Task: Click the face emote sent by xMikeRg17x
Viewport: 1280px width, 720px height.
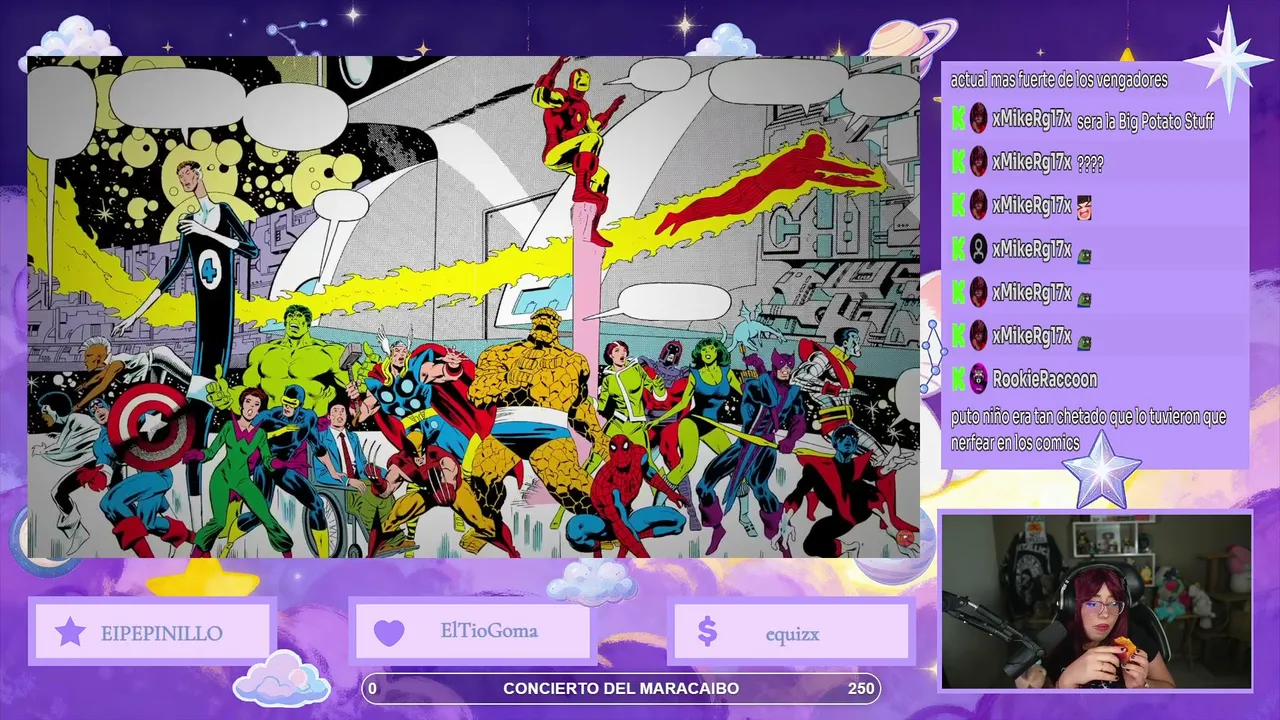Action: coord(1084,207)
